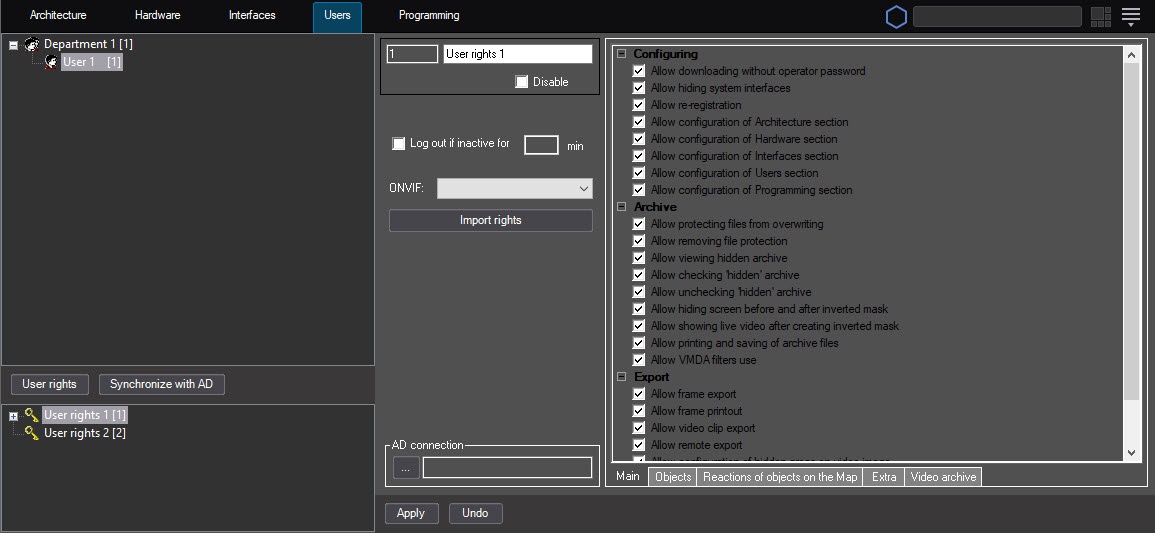
Task: Click the blue hexagon icon in top bar
Action: coord(896,17)
